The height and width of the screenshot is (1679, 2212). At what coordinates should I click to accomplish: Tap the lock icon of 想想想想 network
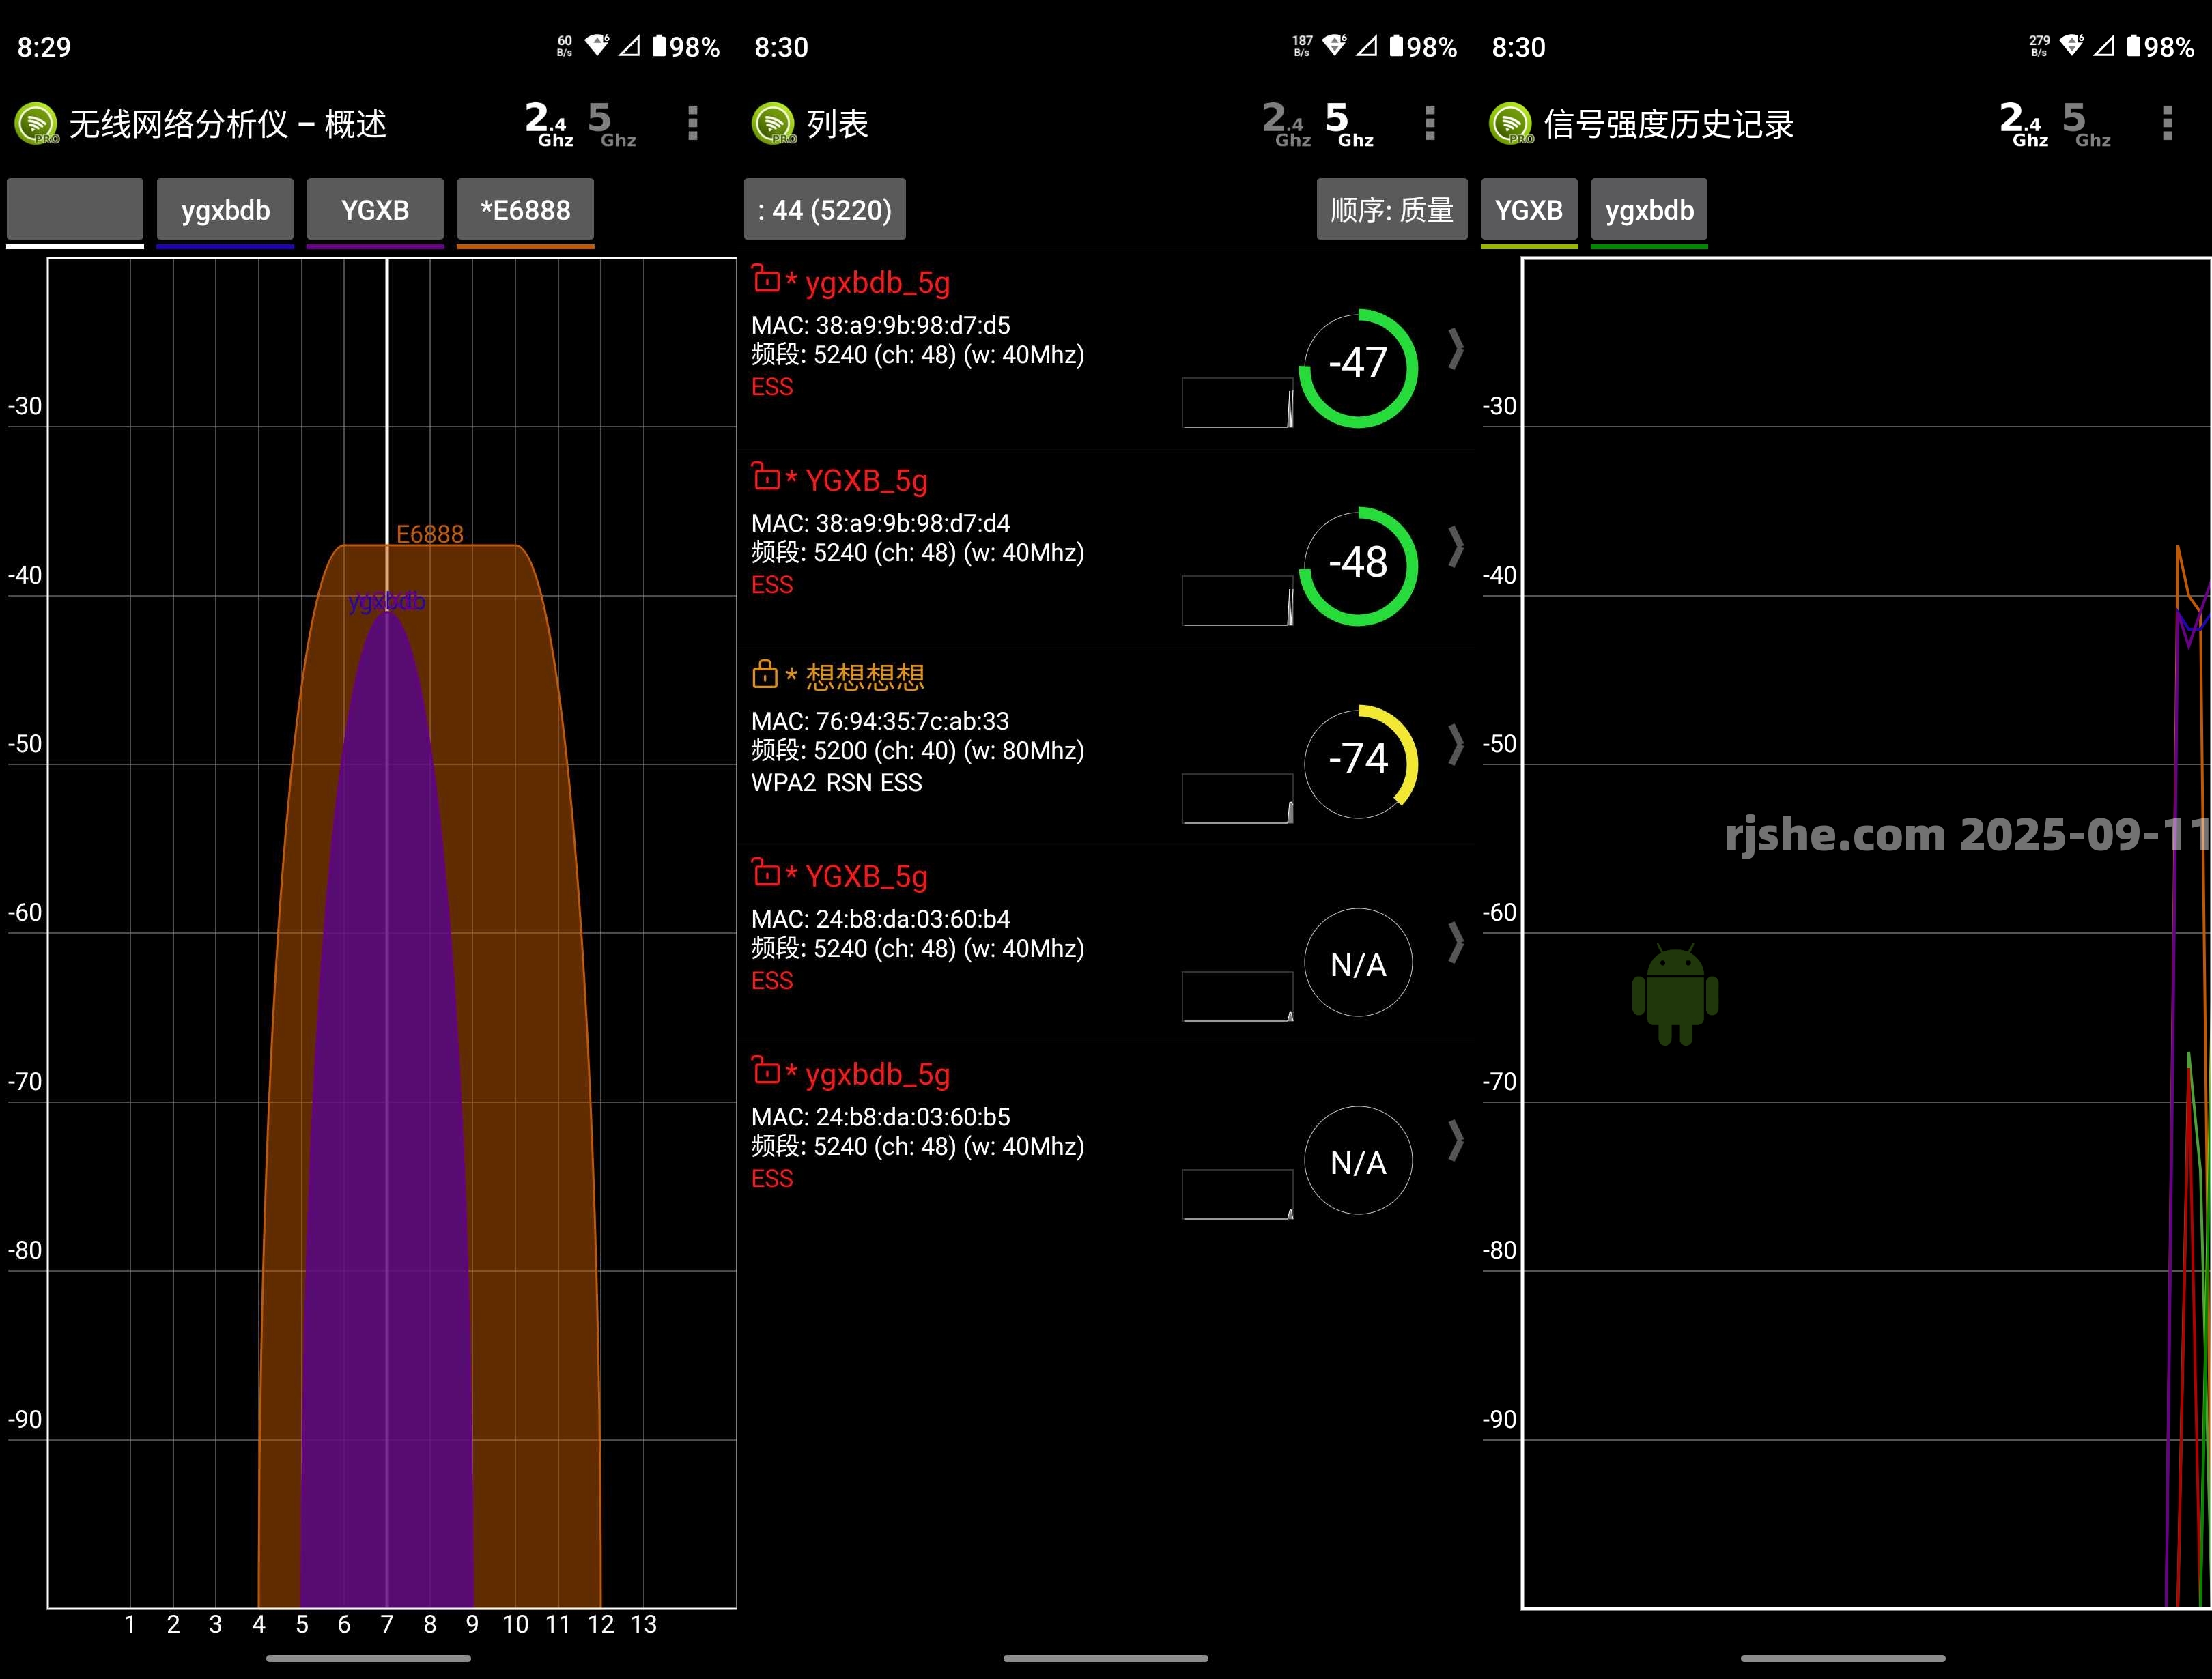pyautogui.click(x=765, y=675)
